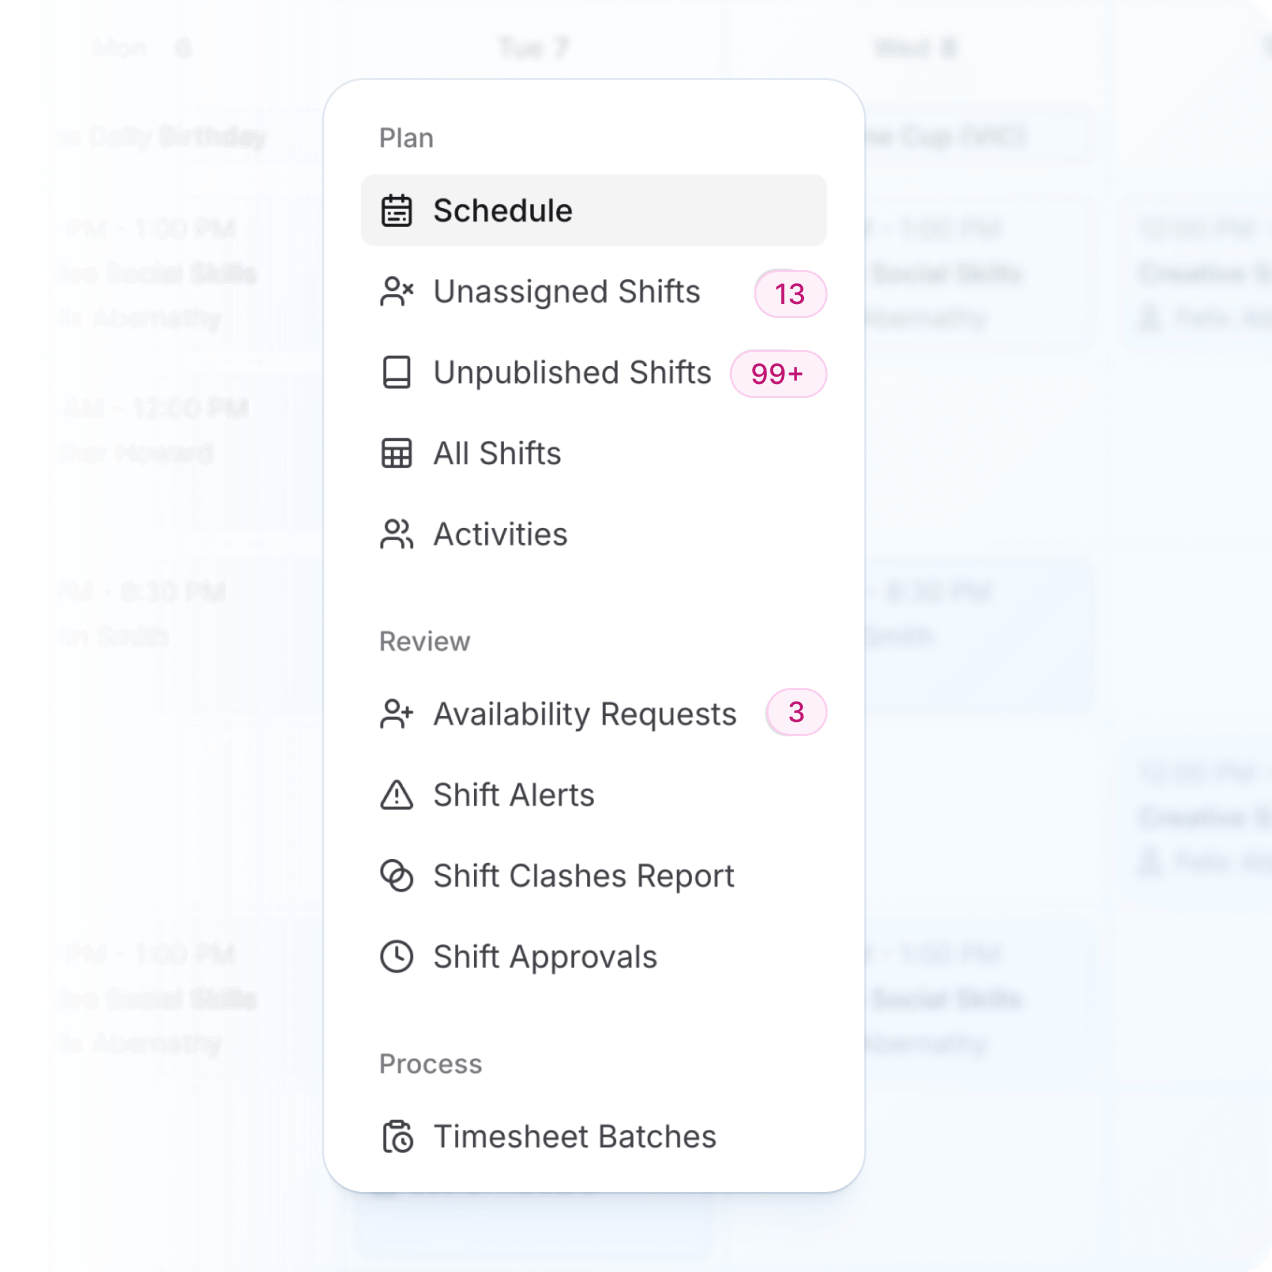Screen dimensions: 1272x1272
Task: Click the All Shifts grid icon
Action: tap(397, 453)
